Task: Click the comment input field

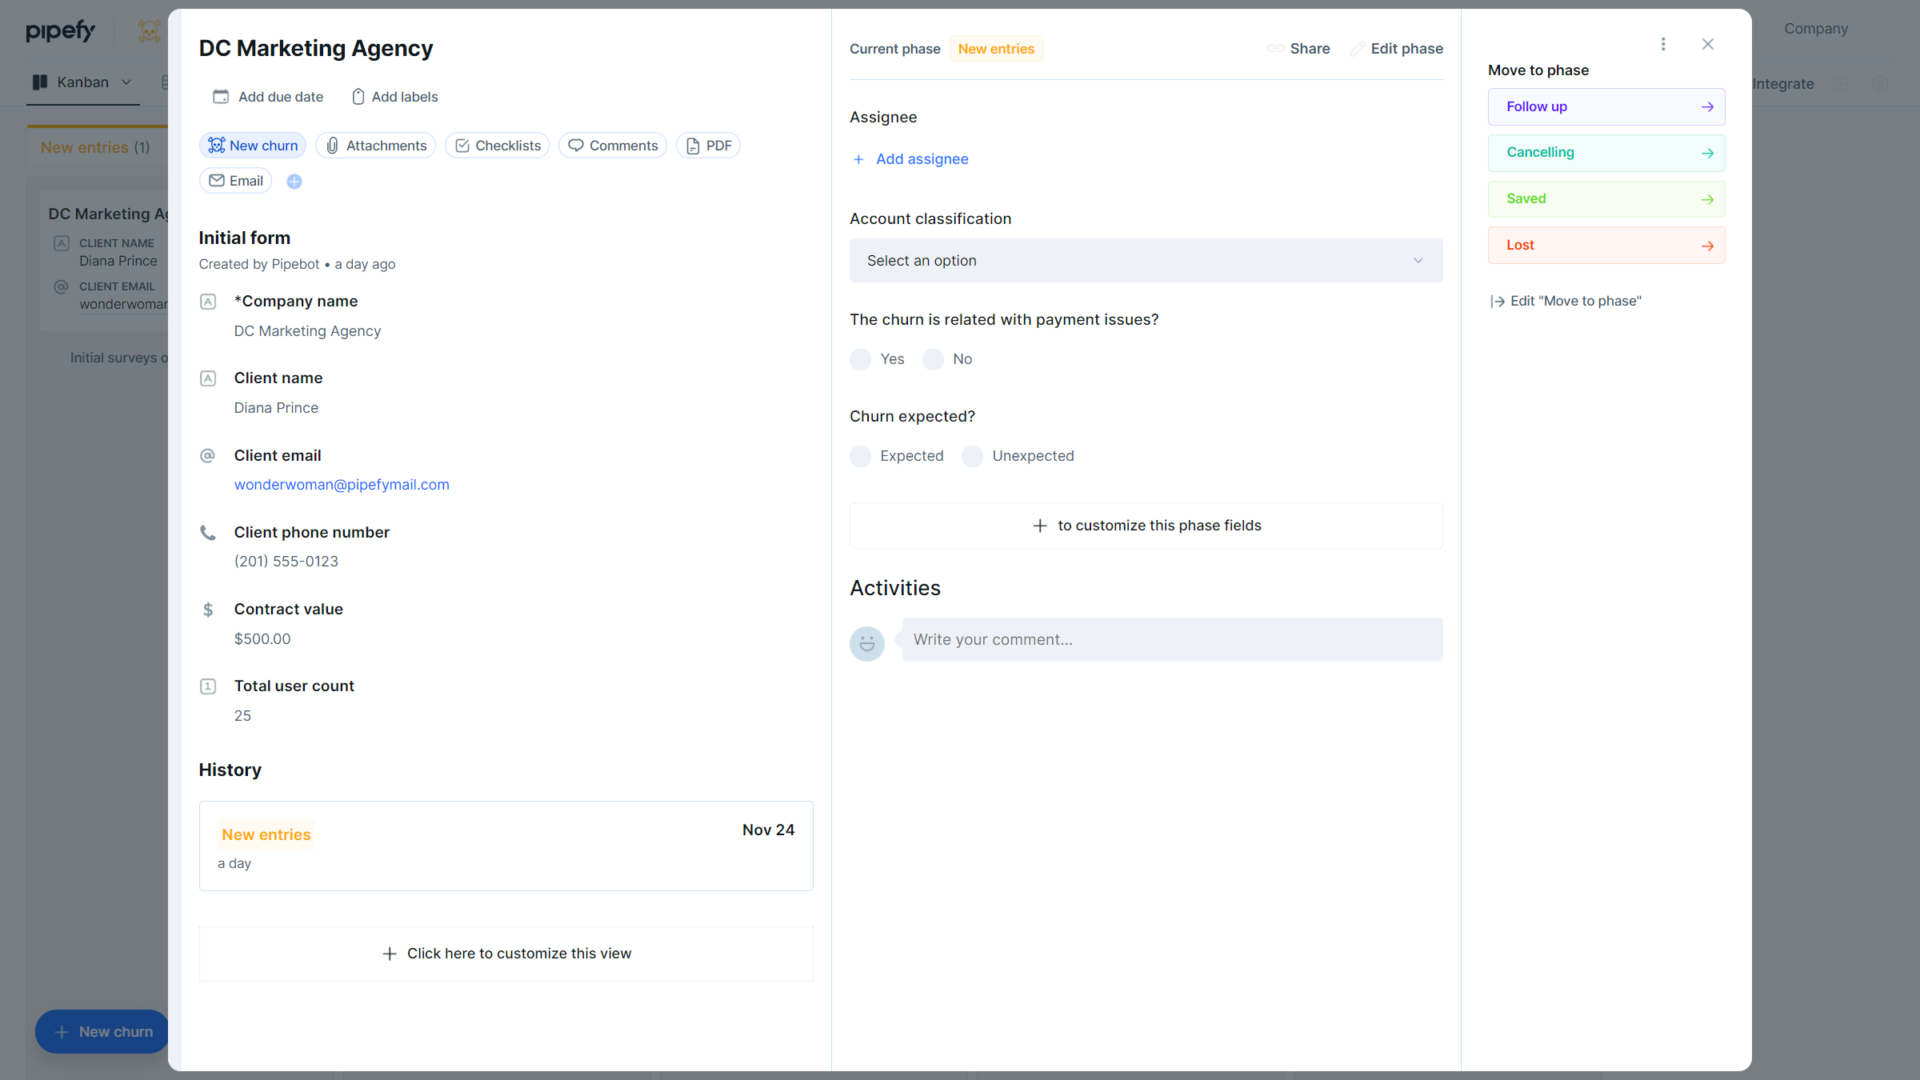Action: (x=1170, y=639)
